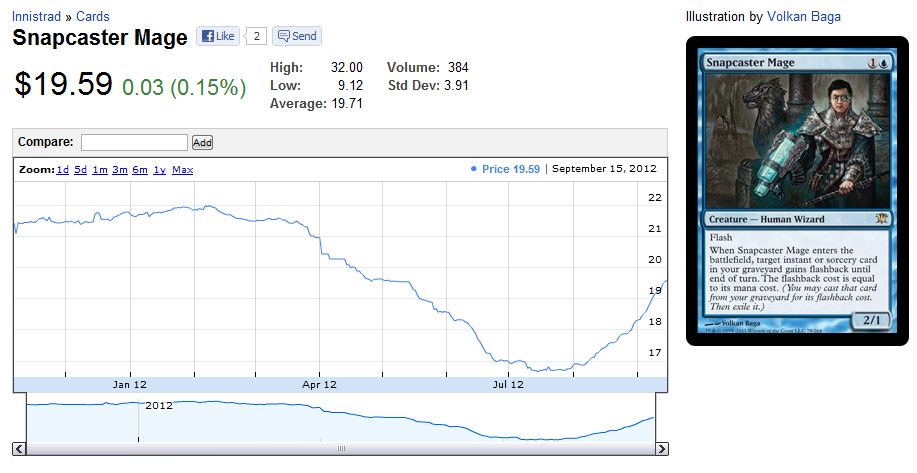The image size is (917, 473).
Task: Click the Snapcaster Mage card image
Action: 796,191
